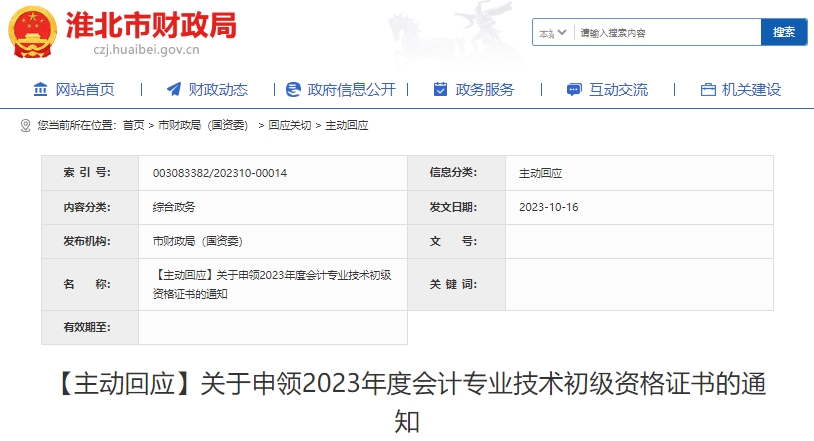Click the location pin icon in breadcrumb
This screenshot has height=441, width=814.
[26, 126]
